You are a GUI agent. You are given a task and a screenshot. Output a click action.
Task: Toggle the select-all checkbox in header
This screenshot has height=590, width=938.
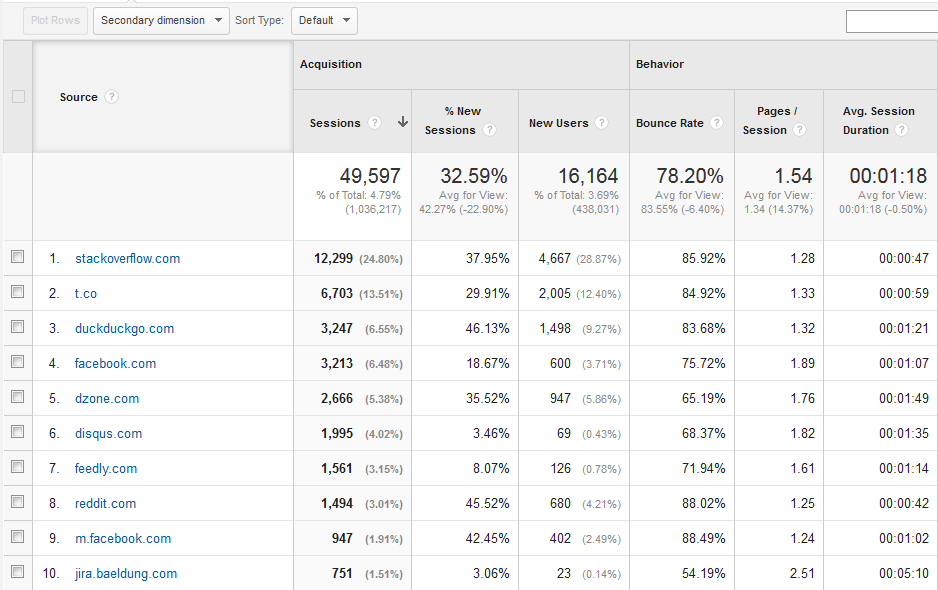coord(19,96)
